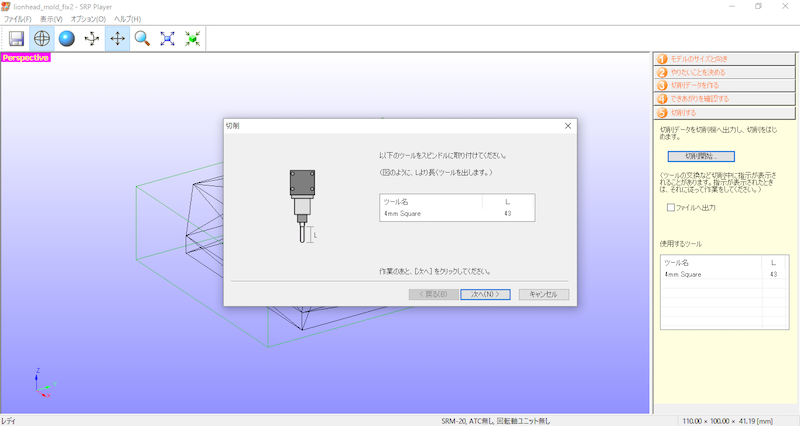Enable the ファイルへ出力 checkbox

coord(671,208)
